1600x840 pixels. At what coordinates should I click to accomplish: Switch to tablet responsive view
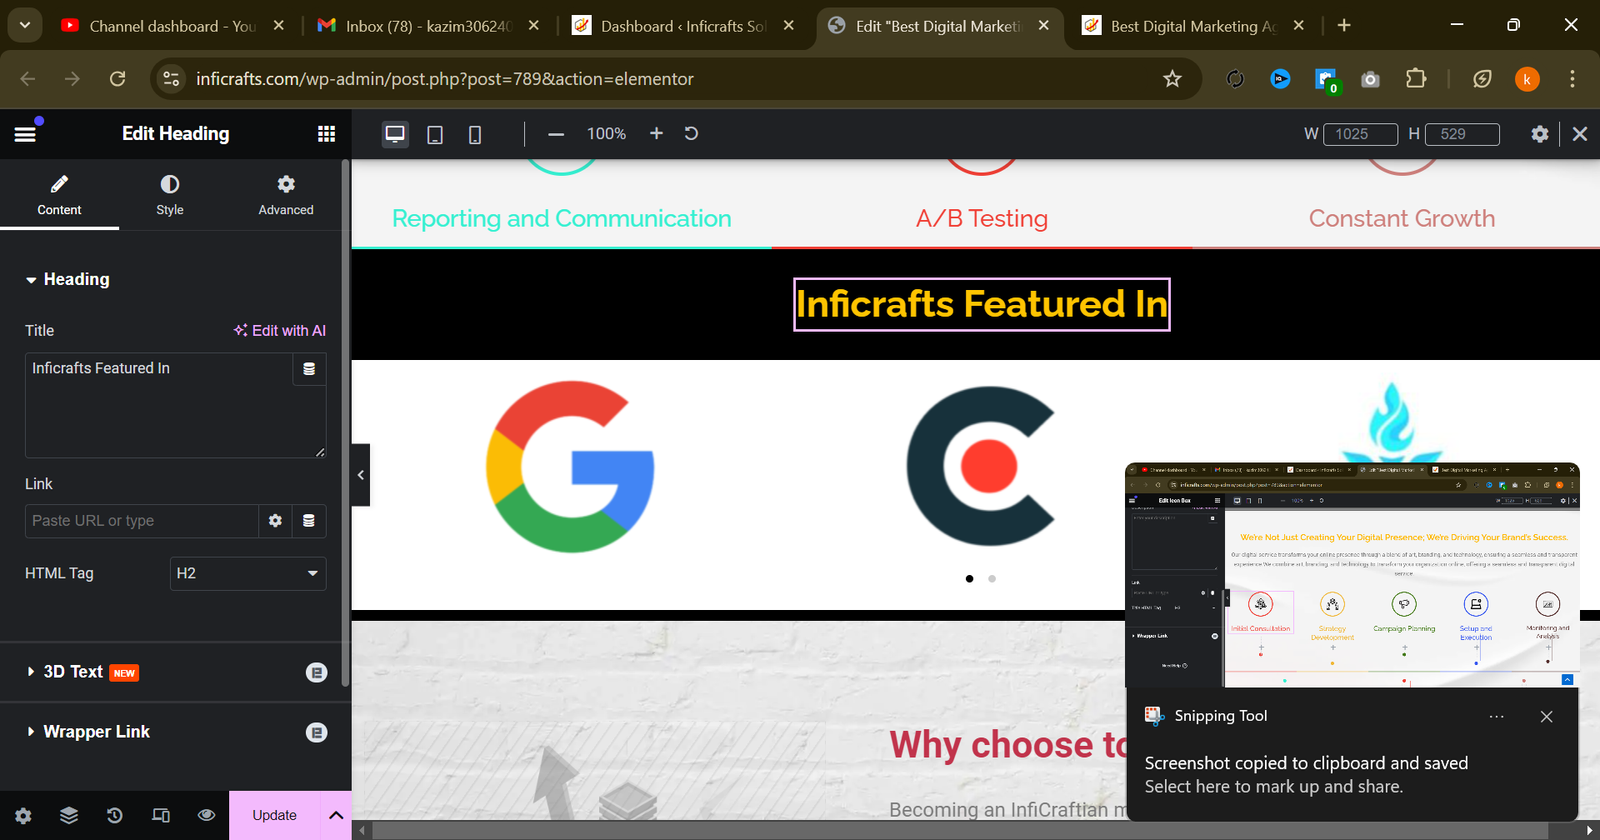[x=435, y=134]
